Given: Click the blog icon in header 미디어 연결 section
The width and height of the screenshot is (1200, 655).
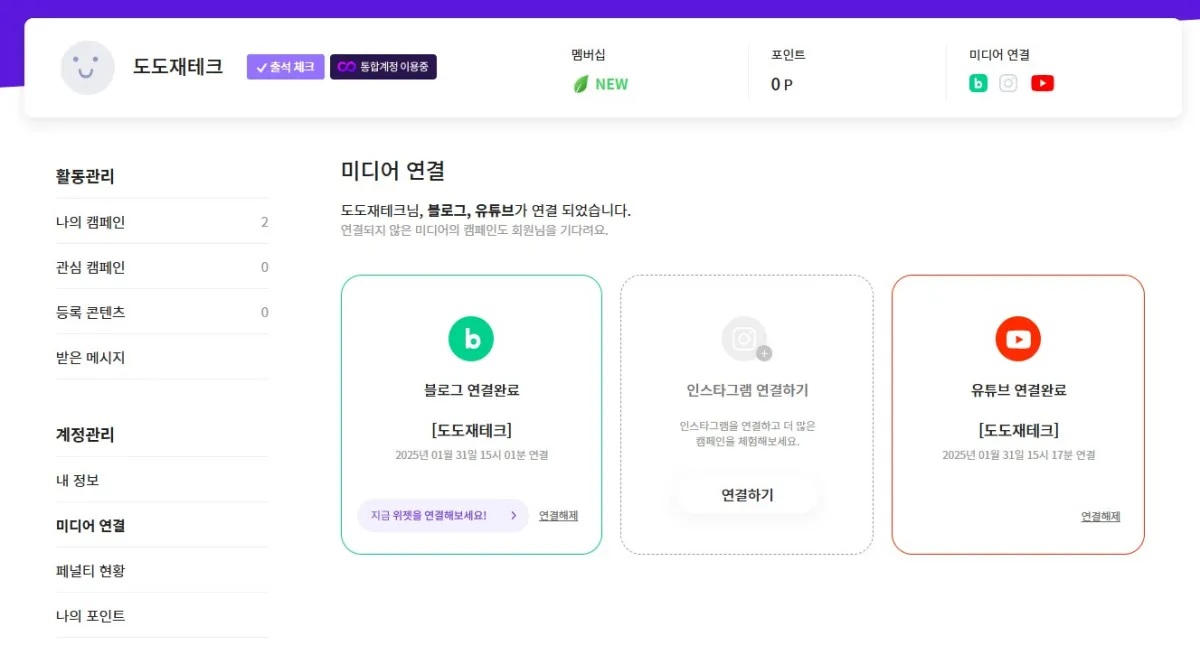Looking at the screenshot, I should (978, 83).
